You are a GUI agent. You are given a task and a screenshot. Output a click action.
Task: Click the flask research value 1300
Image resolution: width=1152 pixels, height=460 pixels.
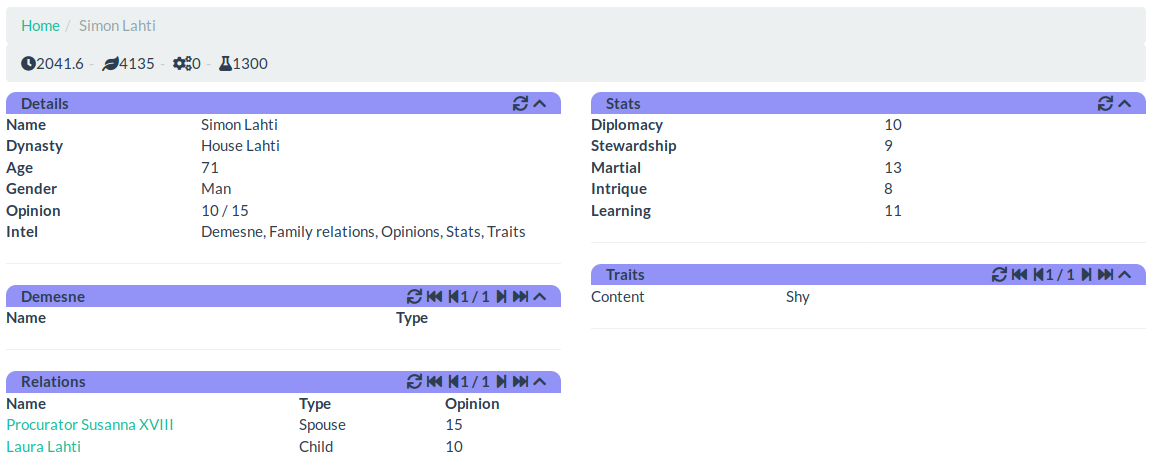coord(243,64)
